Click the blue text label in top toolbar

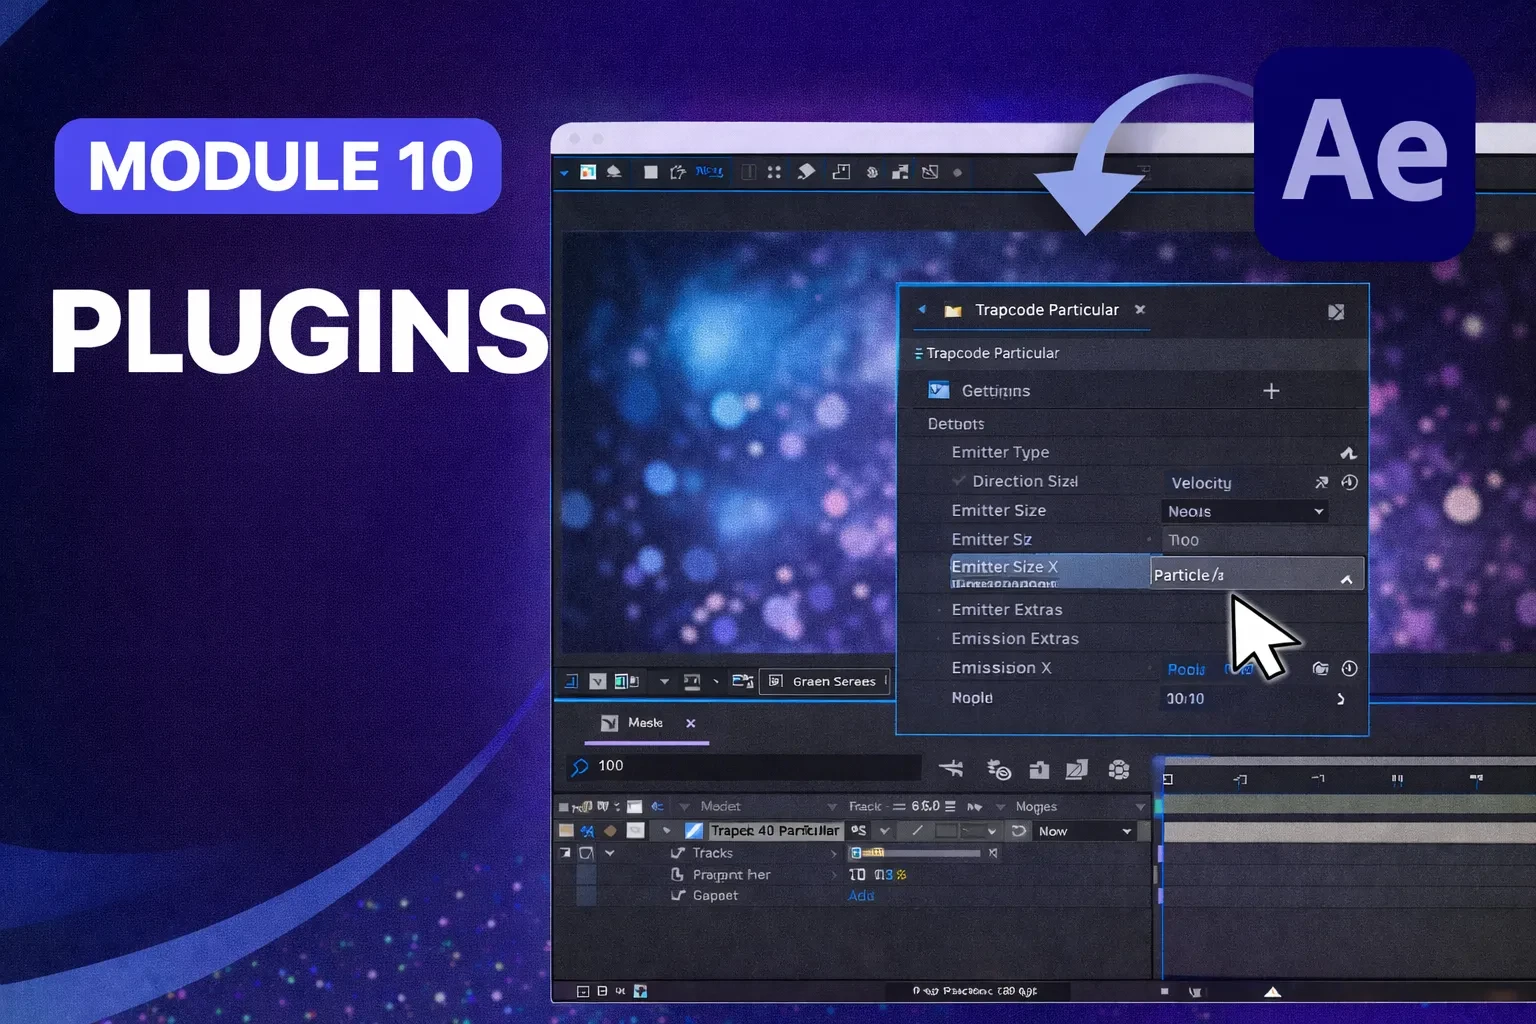pos(709,171)
